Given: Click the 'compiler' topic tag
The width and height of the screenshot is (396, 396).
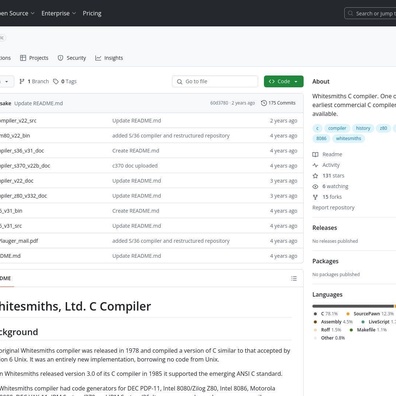Looking at the screenshot, I should coord(337,128).
